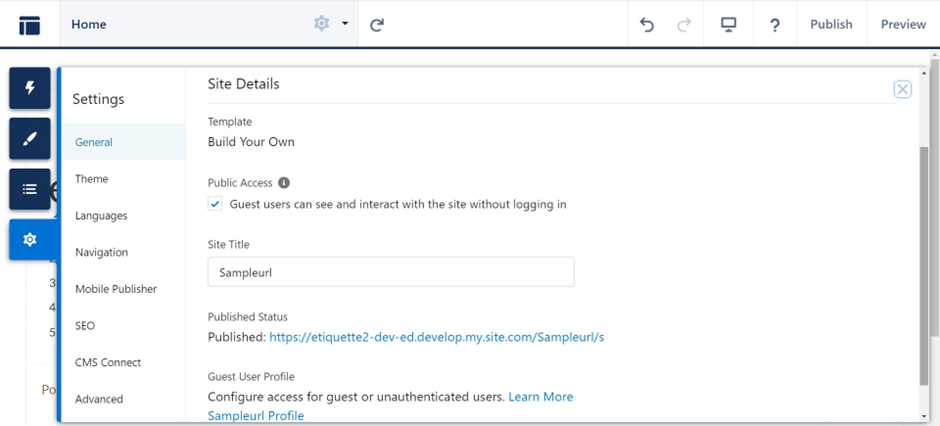
Task: Open the Page Structure list panel
Action: point(30,189)
